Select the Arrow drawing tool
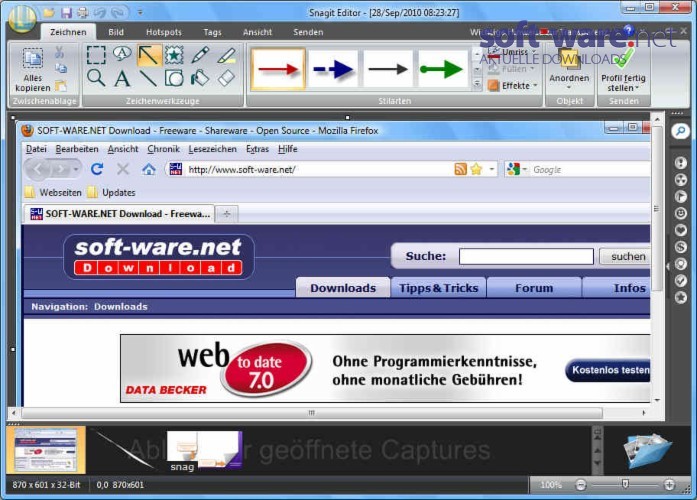Screen dimensions: 697x500 coord(148,55)
